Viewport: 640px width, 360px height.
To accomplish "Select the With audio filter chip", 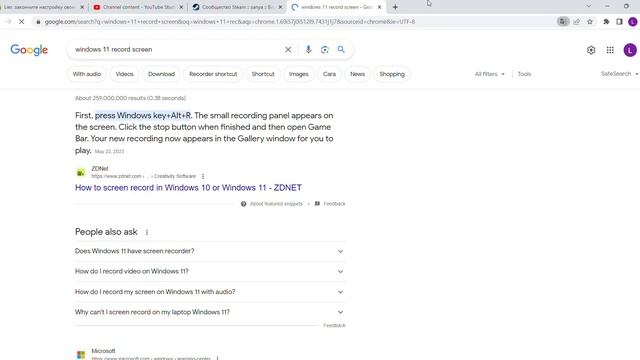I will coord(87,74).
